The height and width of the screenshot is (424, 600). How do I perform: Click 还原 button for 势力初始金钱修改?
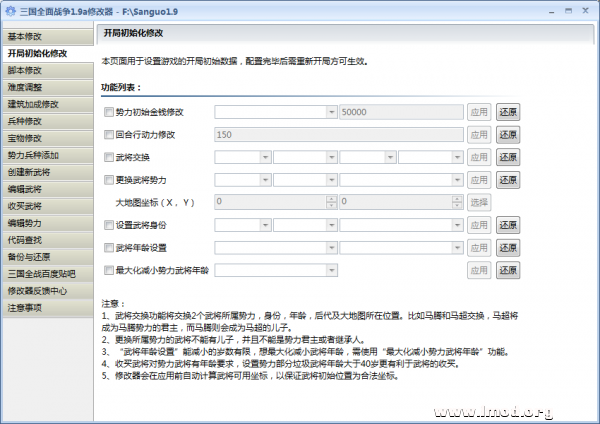(507, 112)
